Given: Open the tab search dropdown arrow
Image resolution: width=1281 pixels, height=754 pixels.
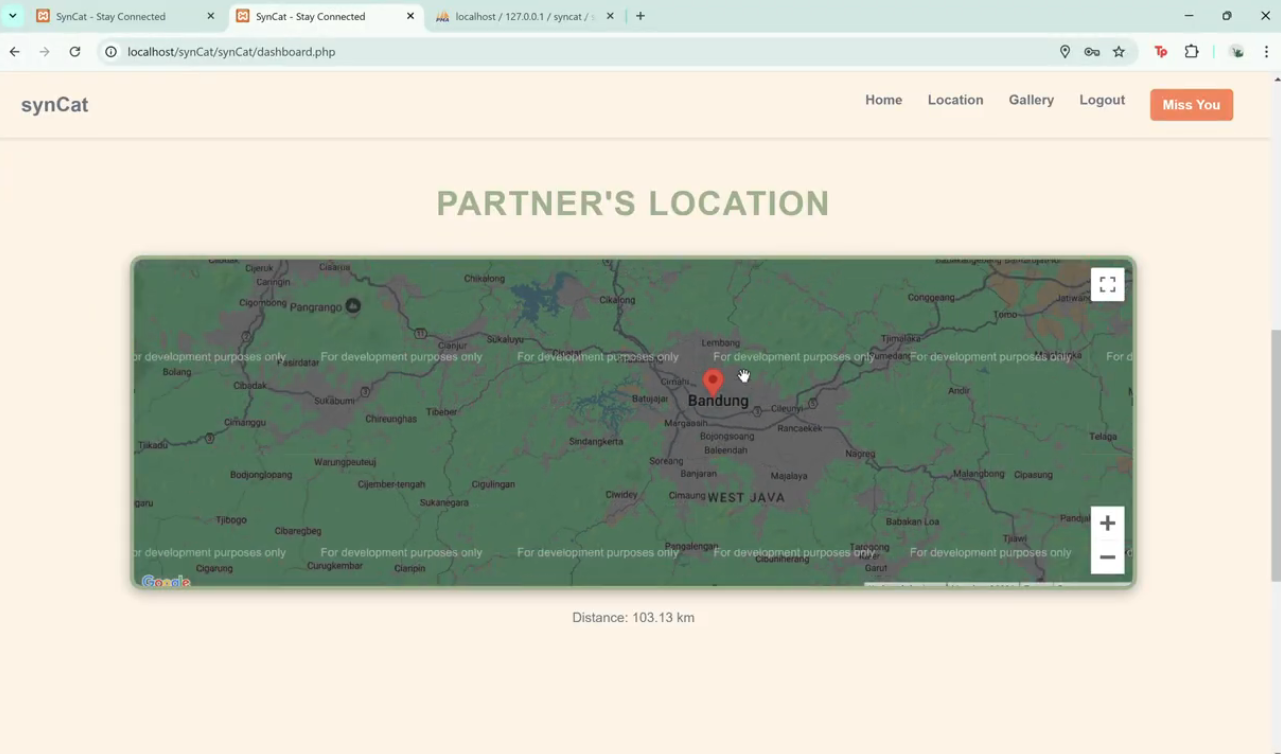Looking at the screenshot, I should (13, 16).
